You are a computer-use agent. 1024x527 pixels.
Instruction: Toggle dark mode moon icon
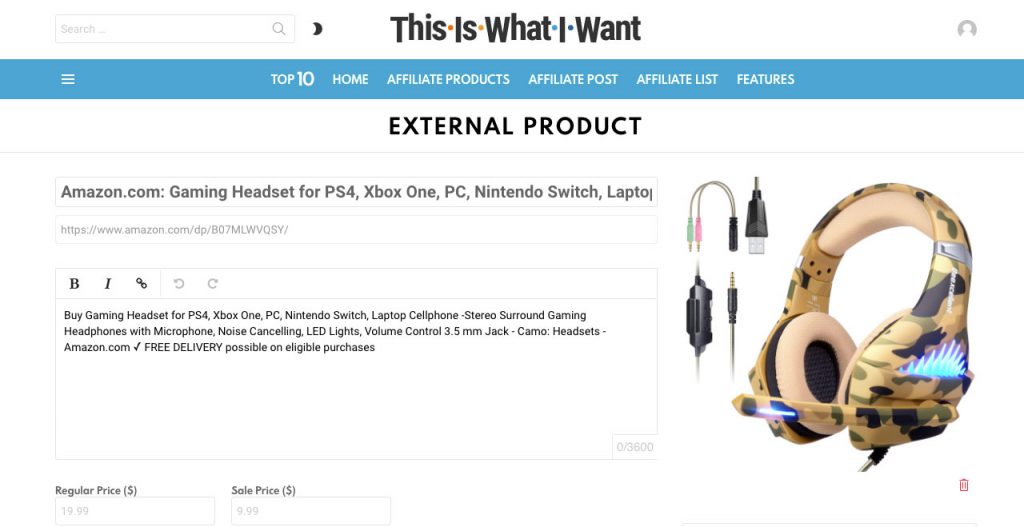pos(317,29)
